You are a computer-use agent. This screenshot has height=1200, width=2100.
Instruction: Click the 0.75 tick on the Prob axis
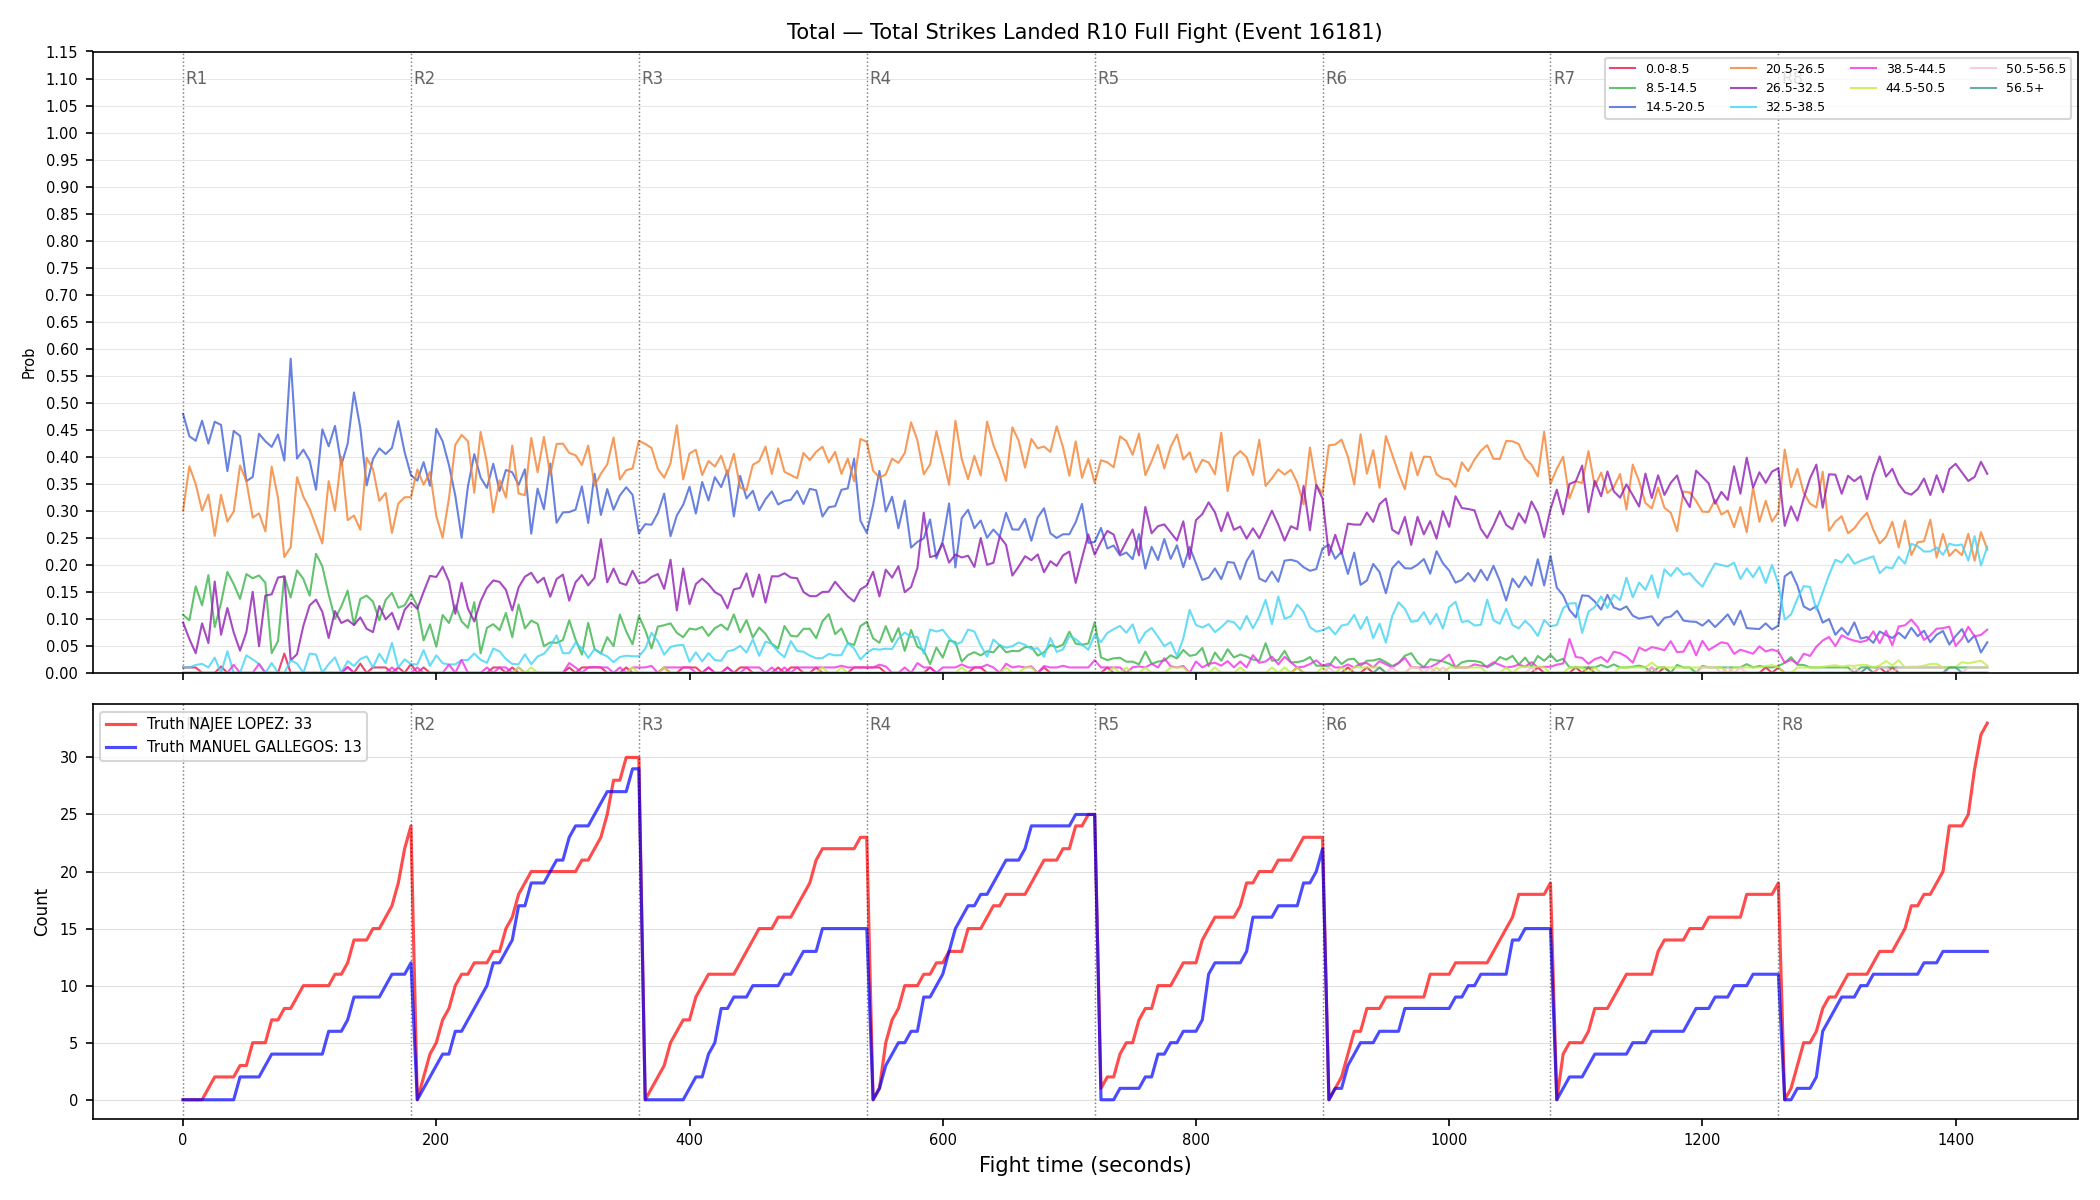(62, 268)
